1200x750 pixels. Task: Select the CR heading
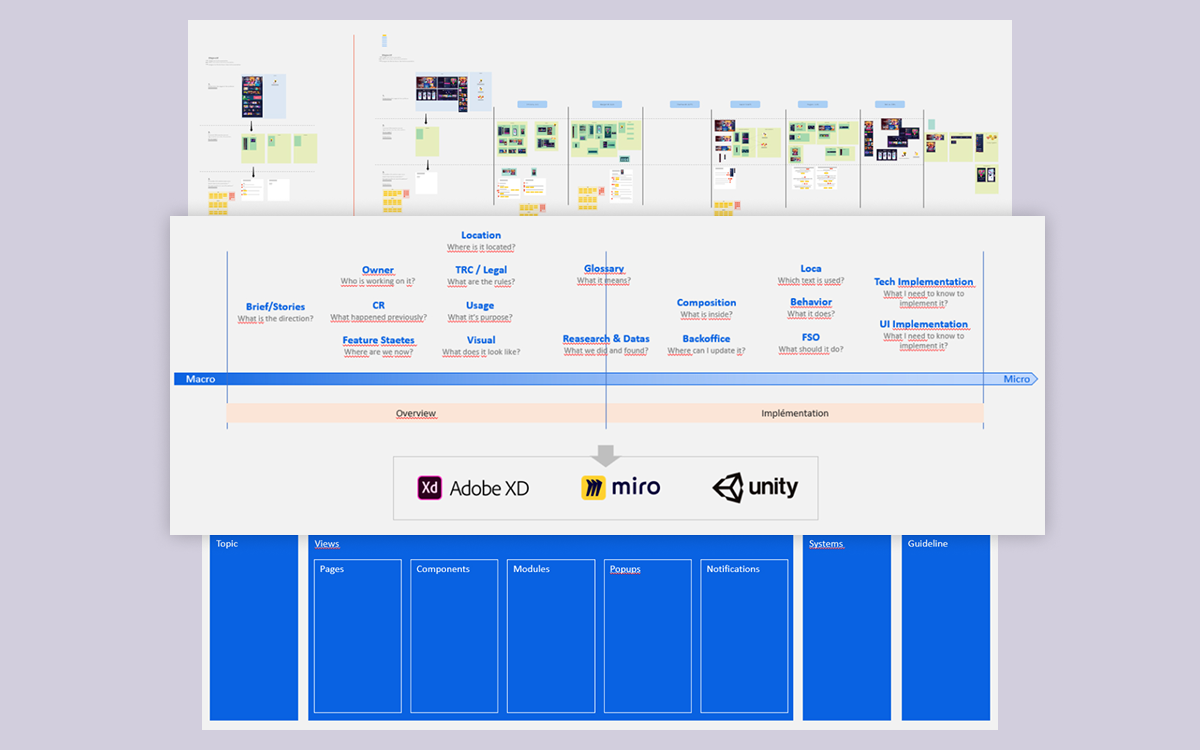378,305
